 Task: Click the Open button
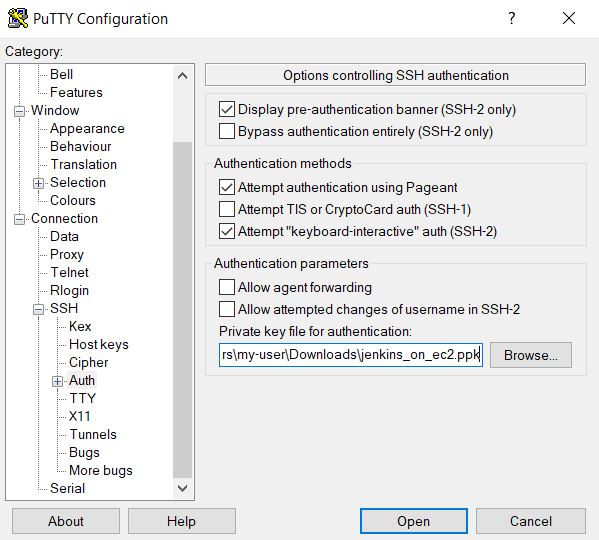coord(414,521)
